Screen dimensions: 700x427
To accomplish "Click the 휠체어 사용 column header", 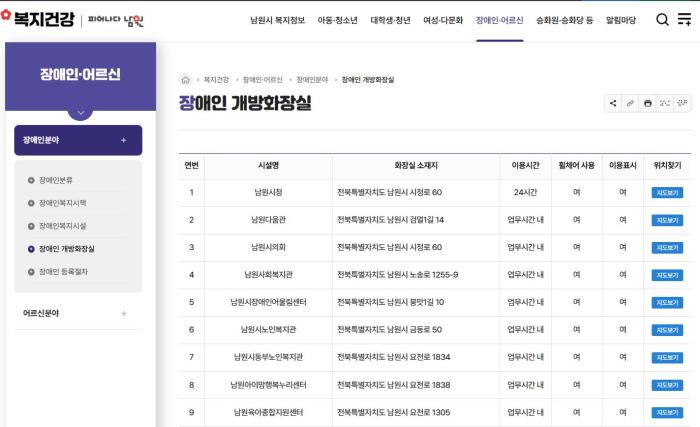I will point(576,165).
